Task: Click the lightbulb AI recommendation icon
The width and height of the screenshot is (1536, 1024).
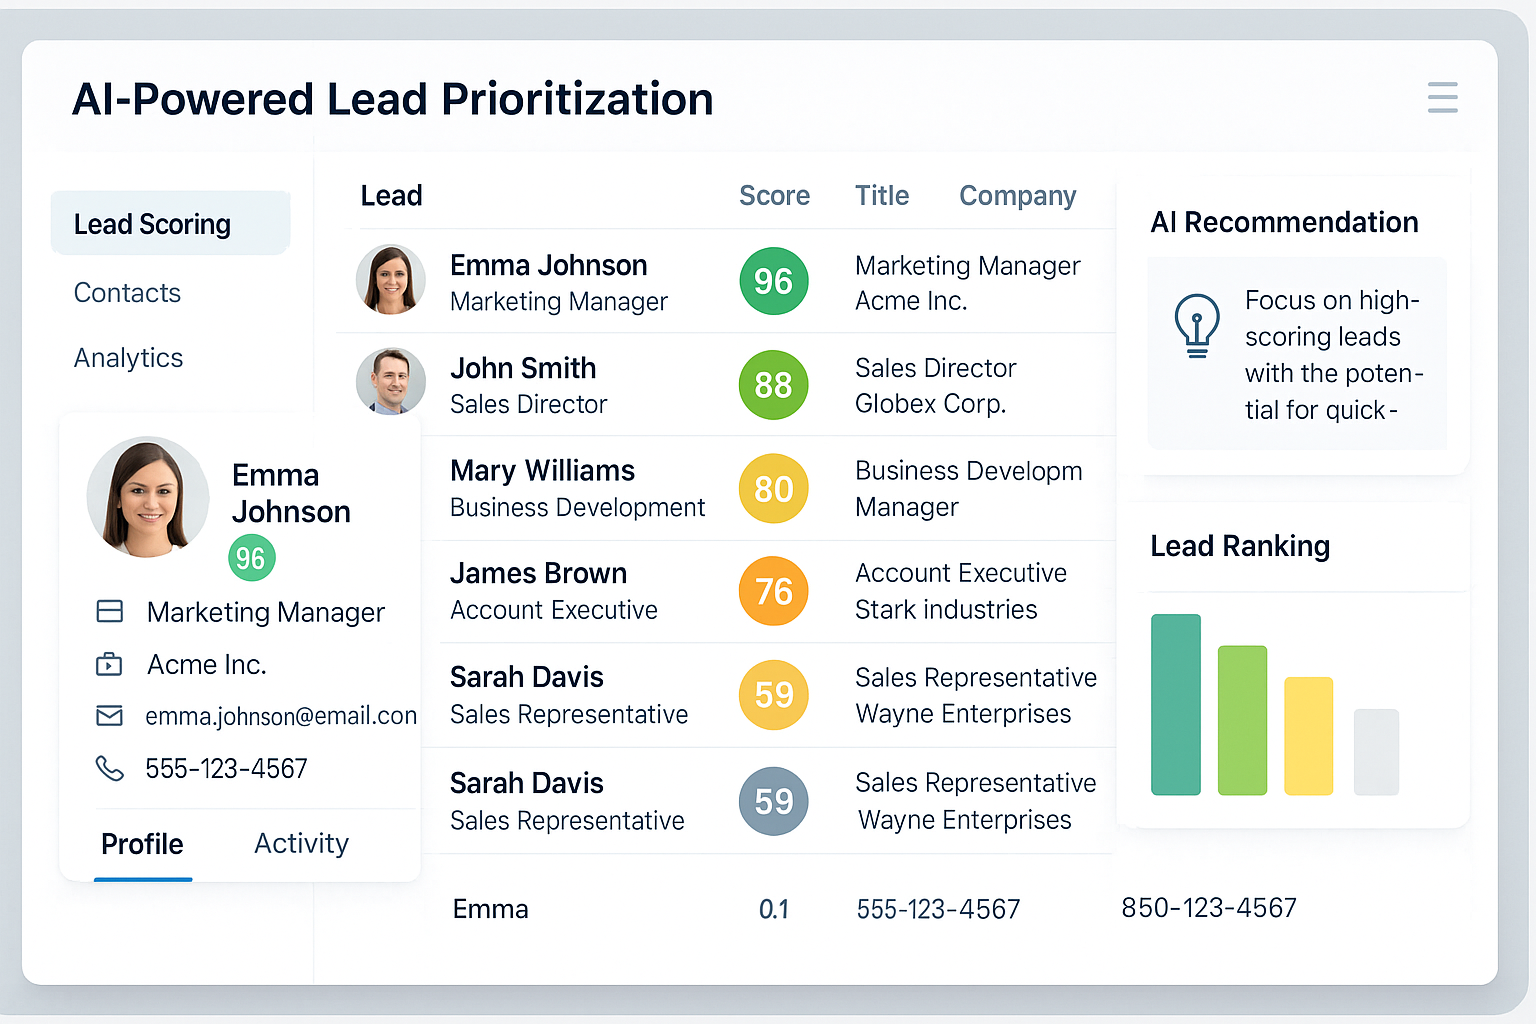Action: pyautogui.click(x=1196, y=325)
